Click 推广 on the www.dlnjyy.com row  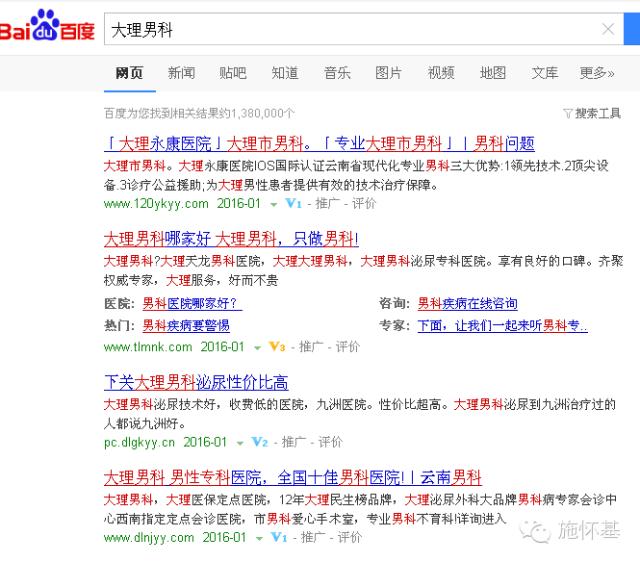click(x=313, y=538)
